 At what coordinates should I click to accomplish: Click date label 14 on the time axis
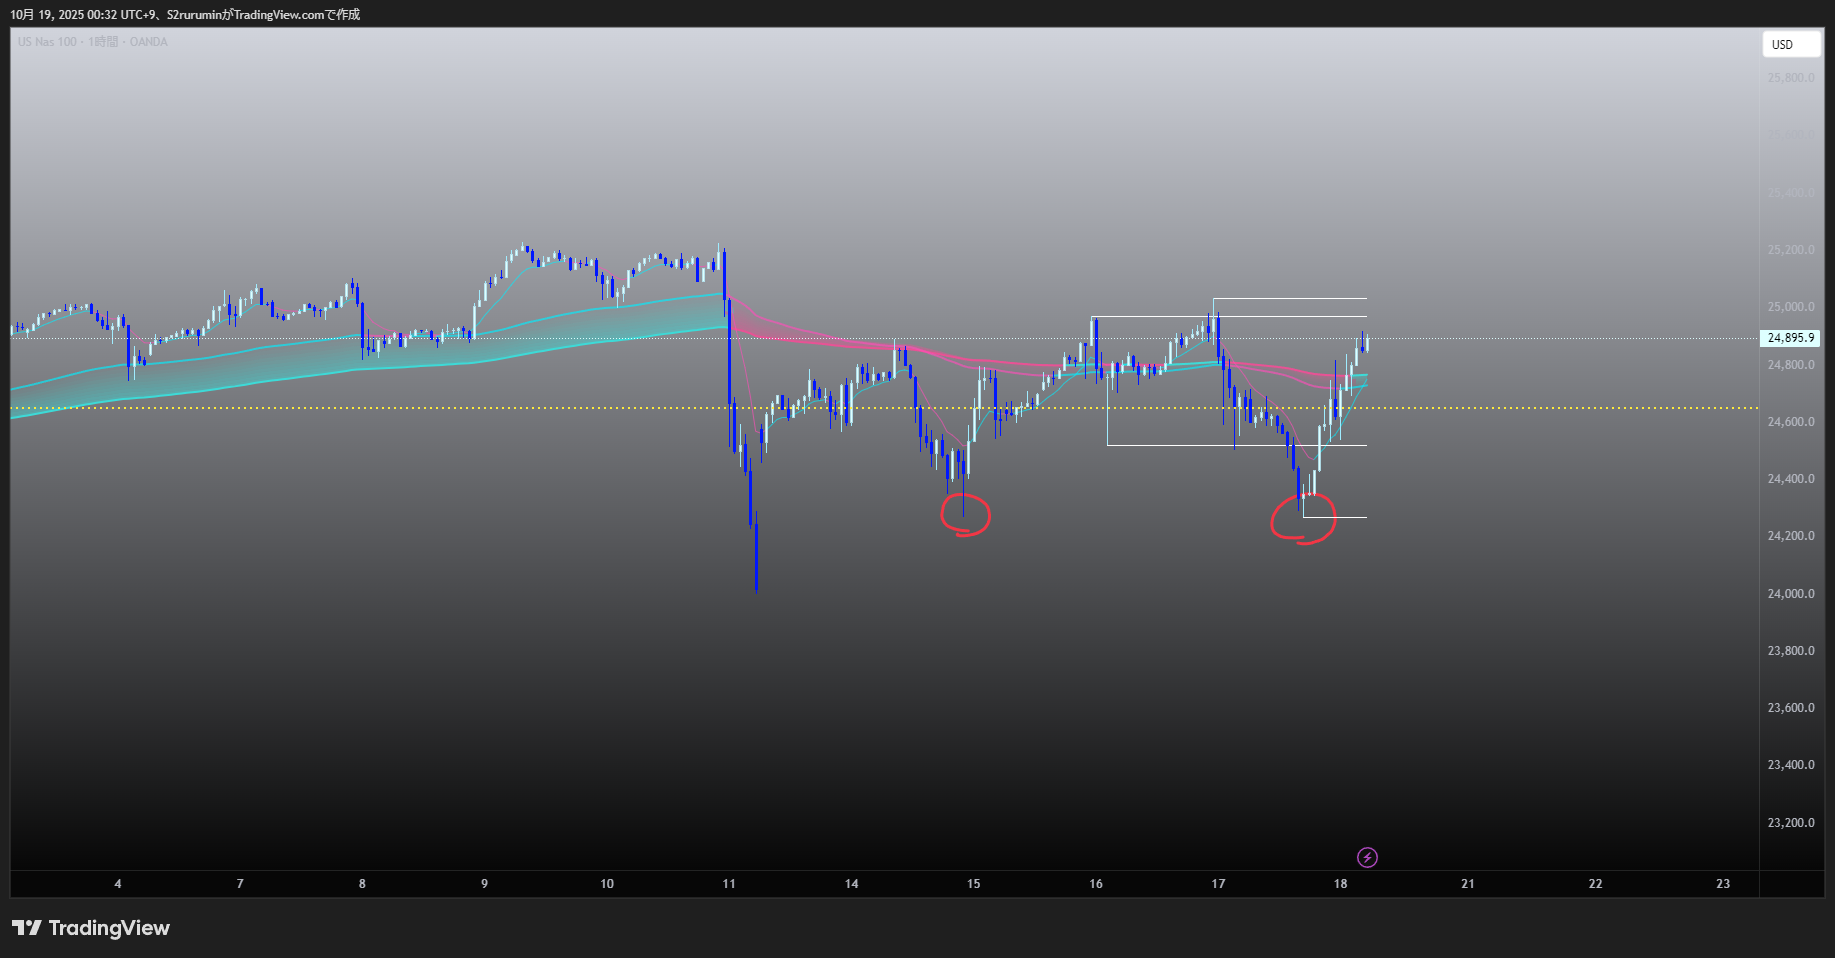(x=851, y=884)
